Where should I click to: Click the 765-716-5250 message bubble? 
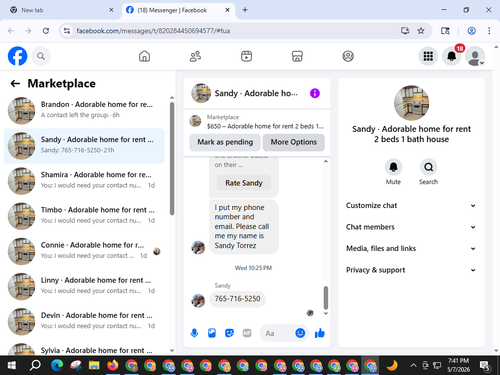237,299
